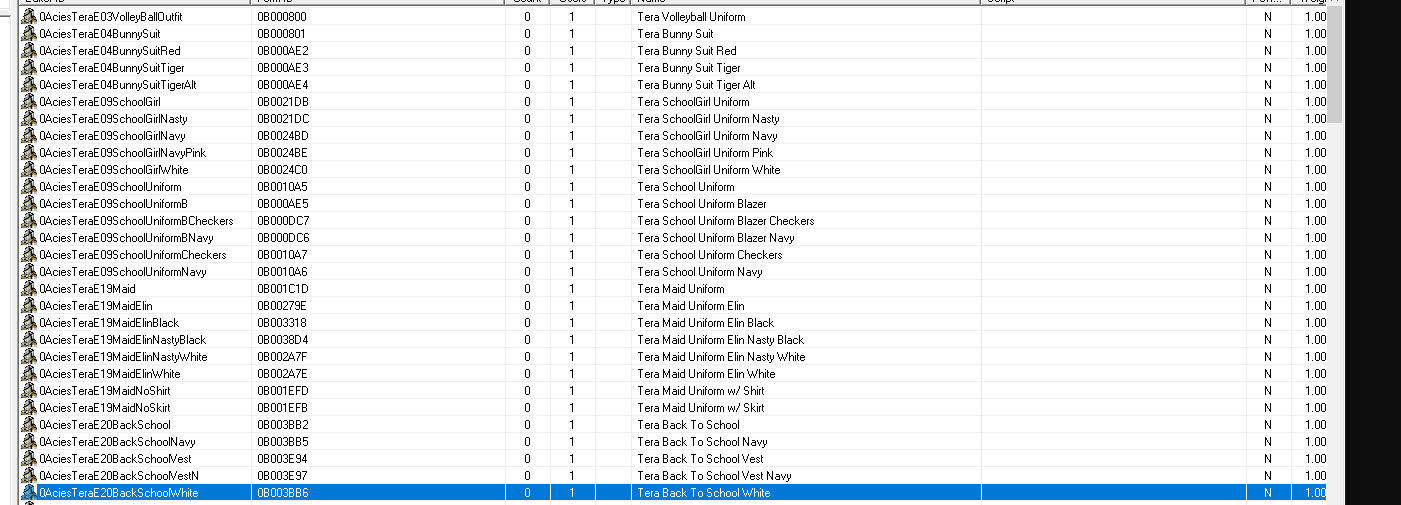
Task: Click the armor icon beside 0AciesTeraE04BunnySuitRed
Action: [28, 51]
